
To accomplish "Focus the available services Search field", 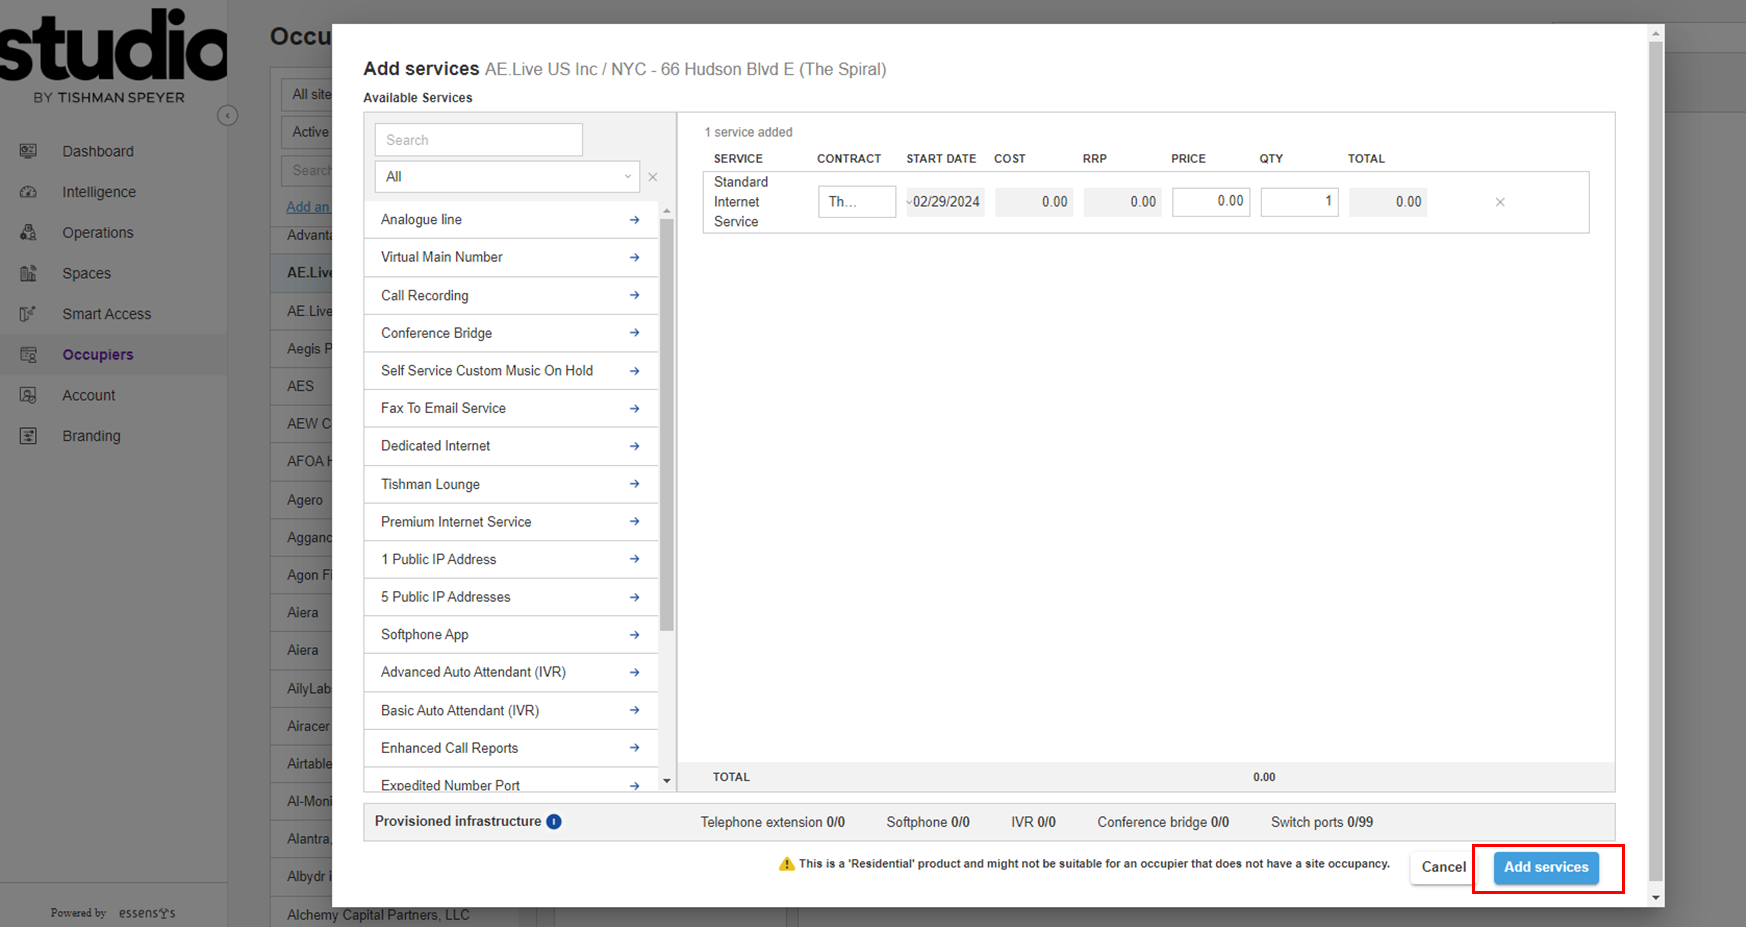I will click(478, 140).
